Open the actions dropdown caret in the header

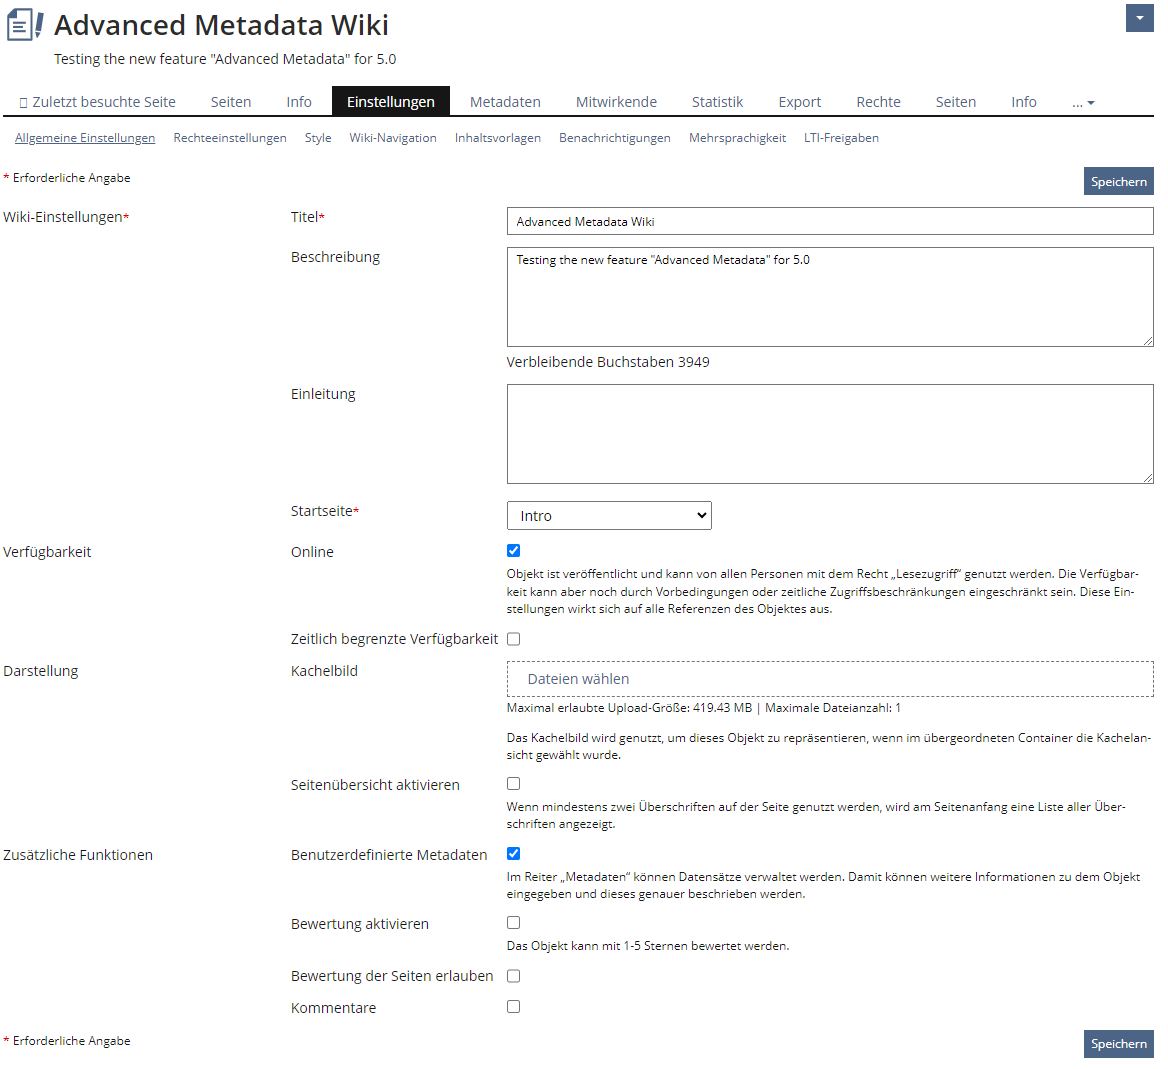point(1139,18)
